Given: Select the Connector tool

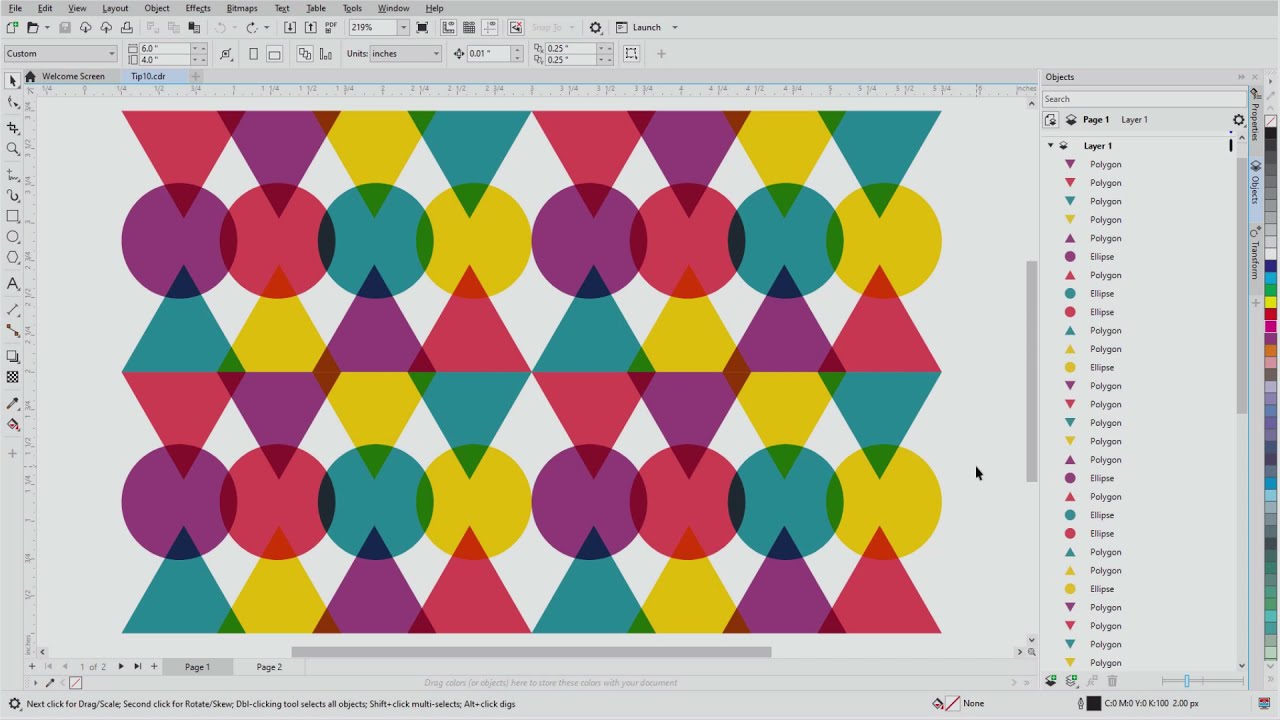Looking at the screenshot, I should tap(13, 330).
